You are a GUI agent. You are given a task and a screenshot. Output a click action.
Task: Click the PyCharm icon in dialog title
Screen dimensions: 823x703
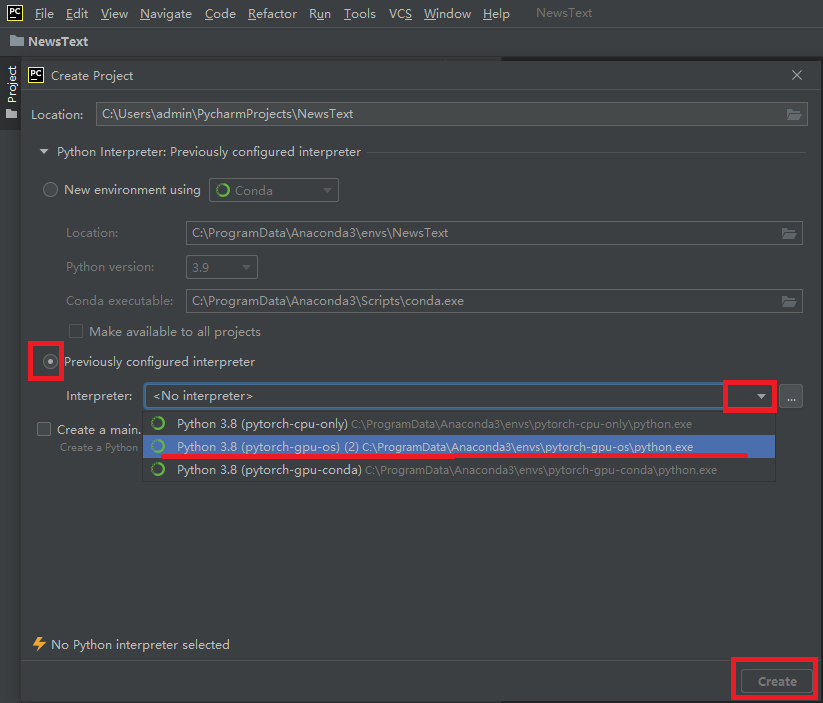[36, 75]
